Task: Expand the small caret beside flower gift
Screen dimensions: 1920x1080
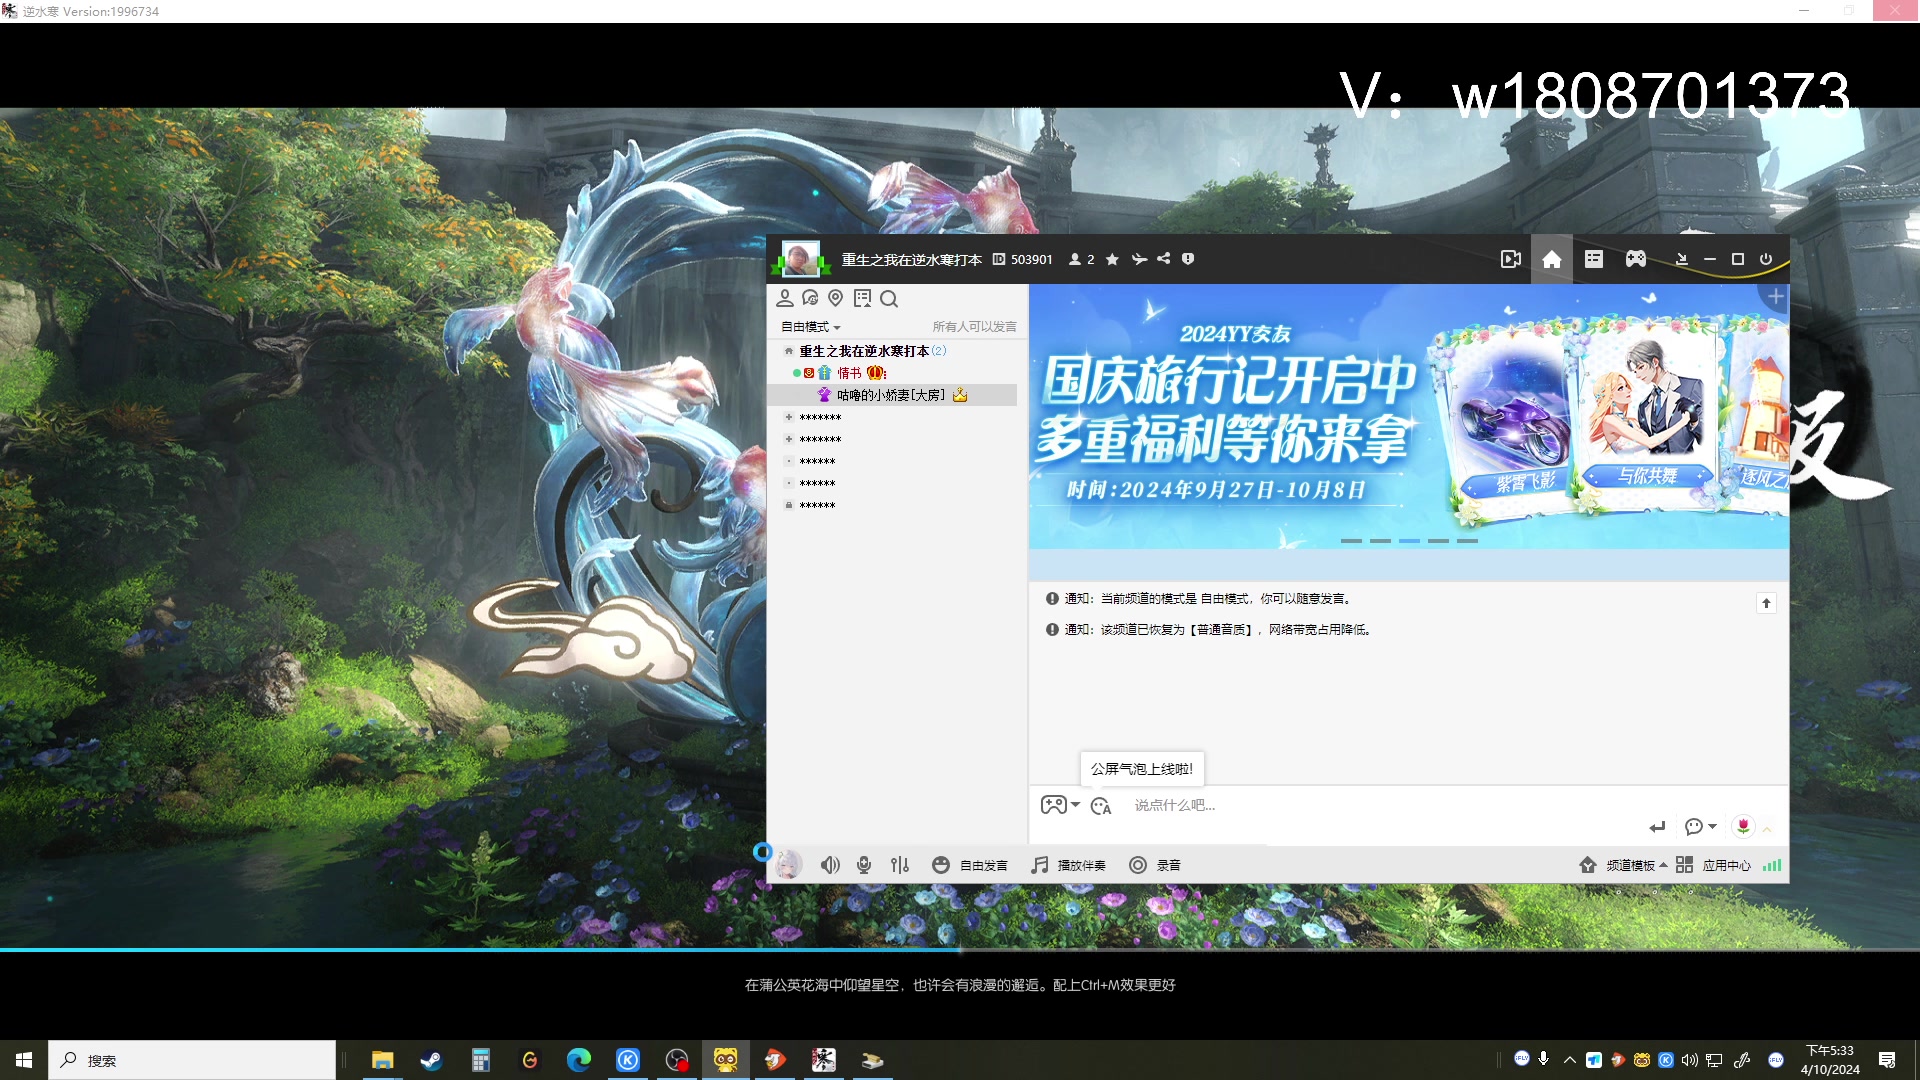Action: [1767, 829]
